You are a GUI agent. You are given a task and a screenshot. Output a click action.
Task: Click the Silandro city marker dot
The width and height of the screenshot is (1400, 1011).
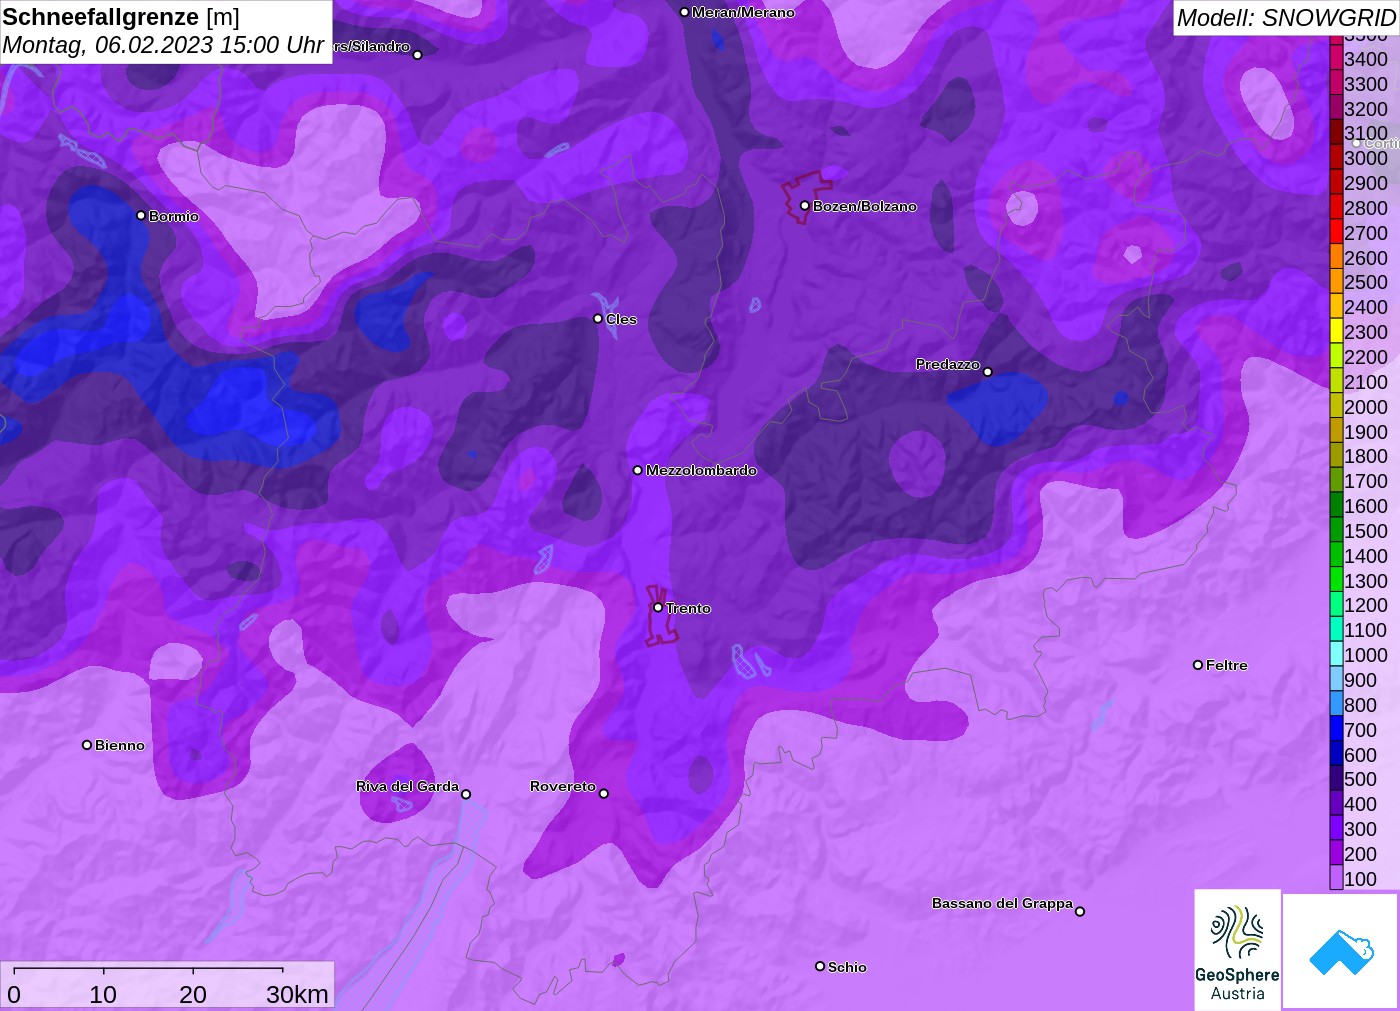417,54
